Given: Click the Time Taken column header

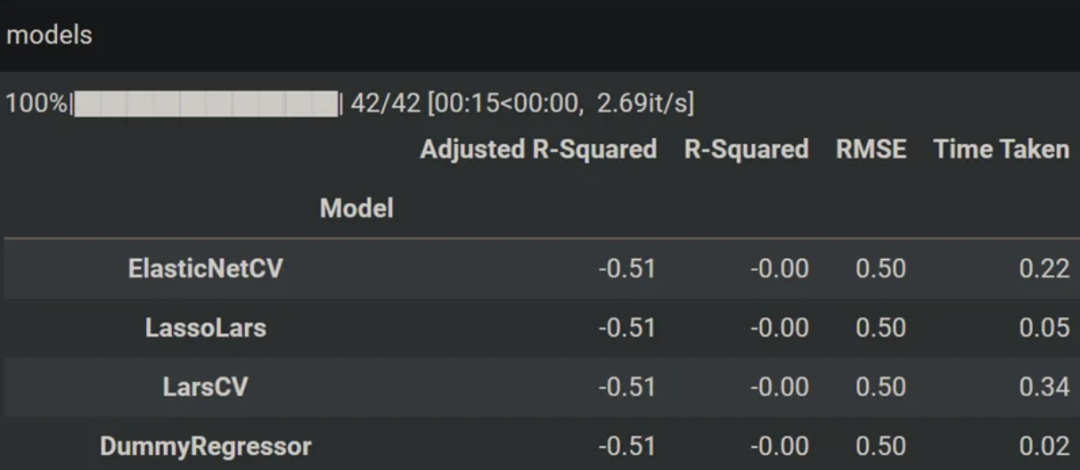Looking at the screenshot, I should pos(1001,149).
